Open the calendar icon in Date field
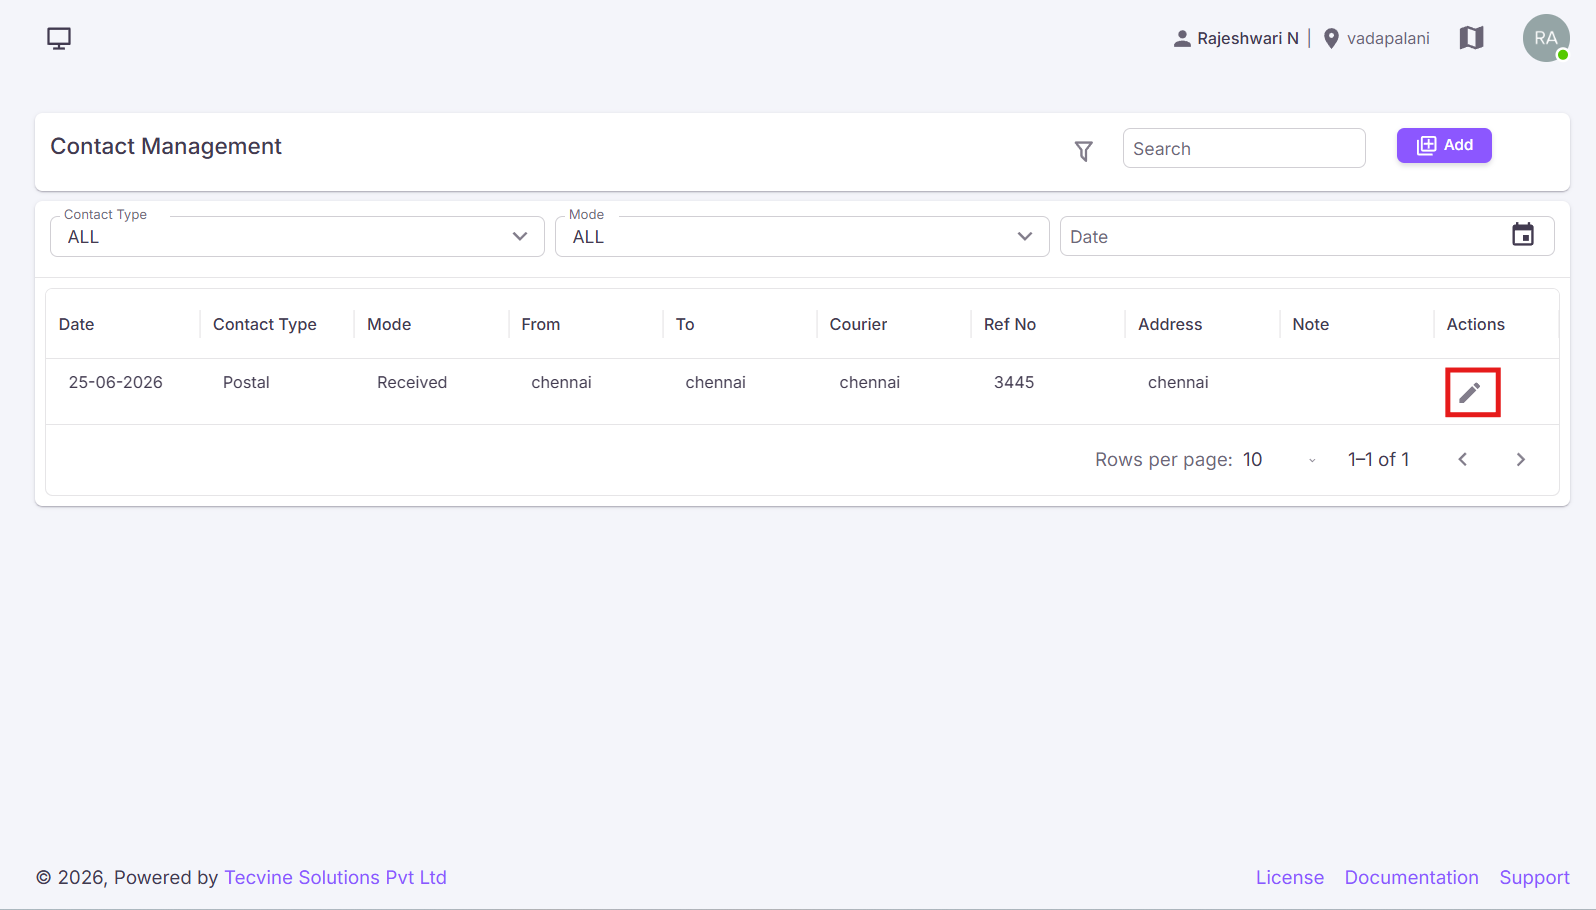Image resolution: width=1596 pixels, height=910 pixels. 1522,235
